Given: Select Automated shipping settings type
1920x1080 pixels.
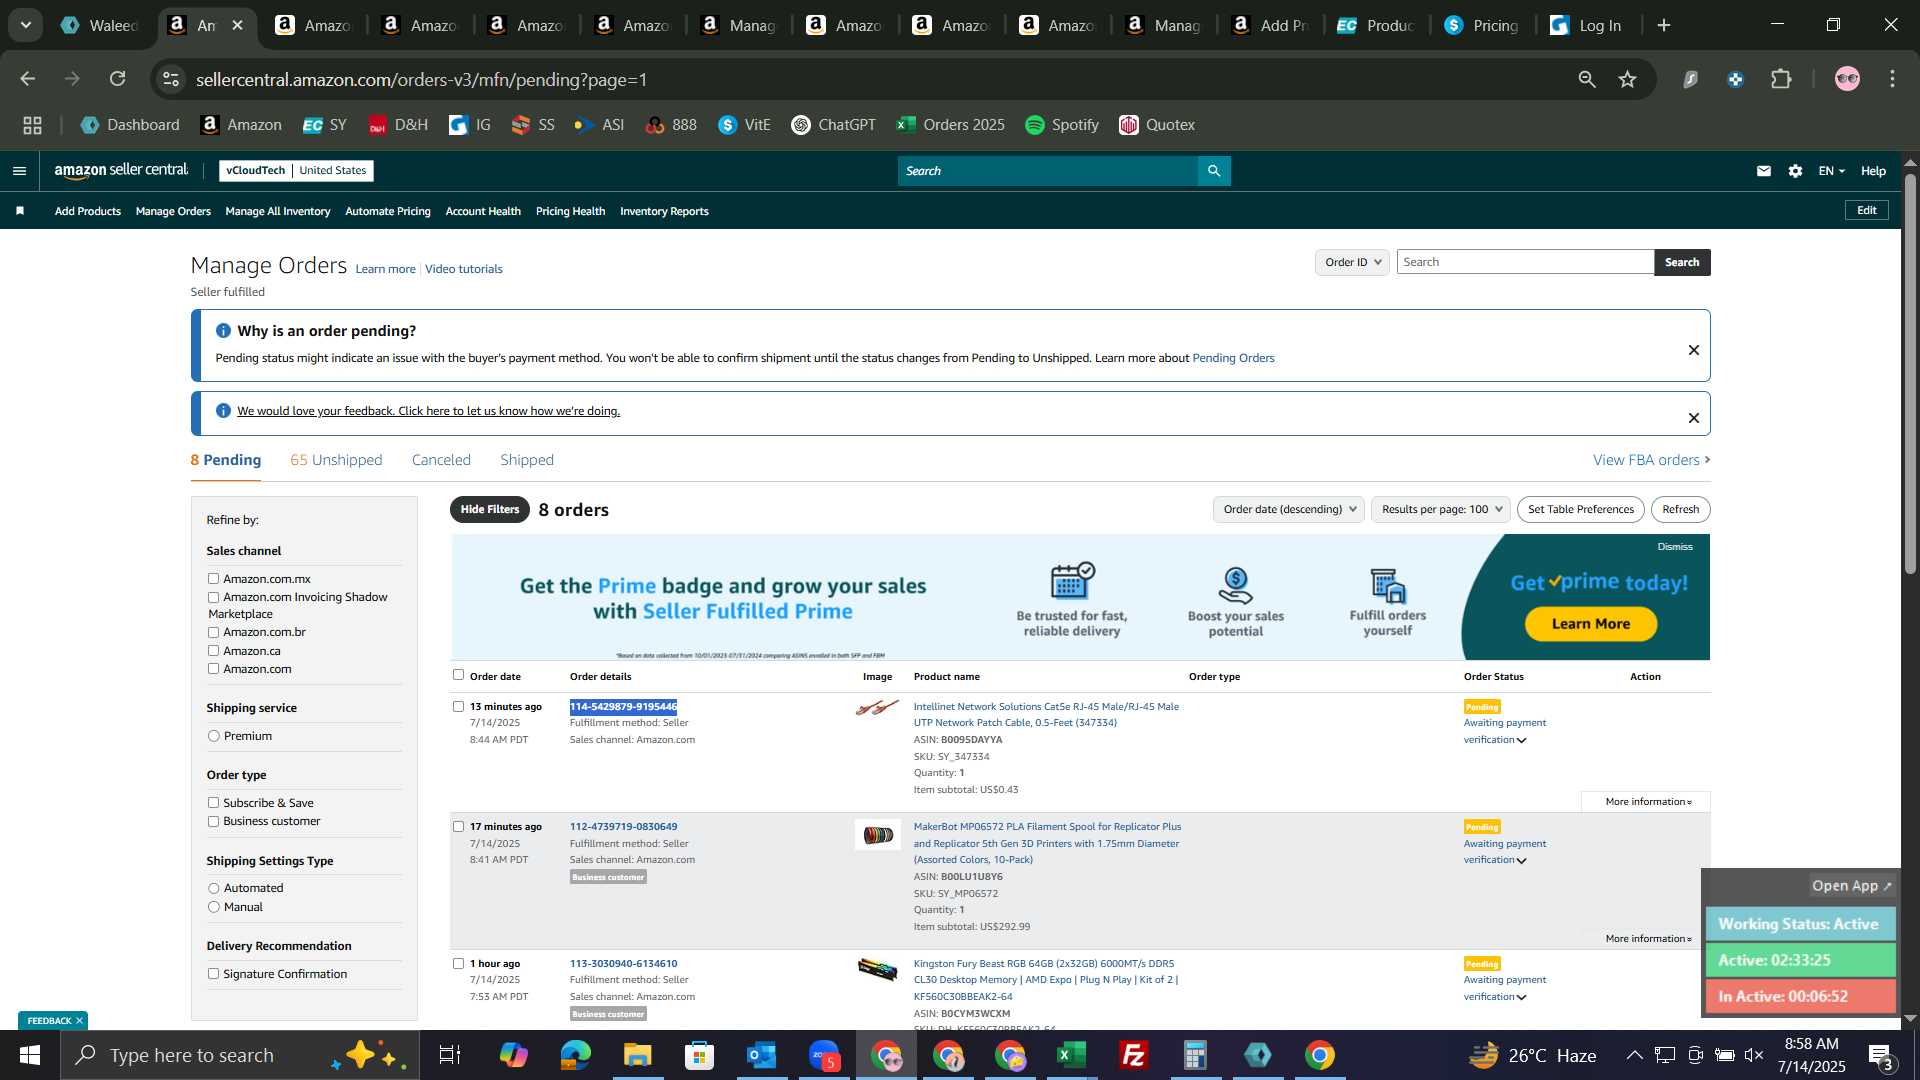Looking at the screenshot, I should click(x=213, y=888).
